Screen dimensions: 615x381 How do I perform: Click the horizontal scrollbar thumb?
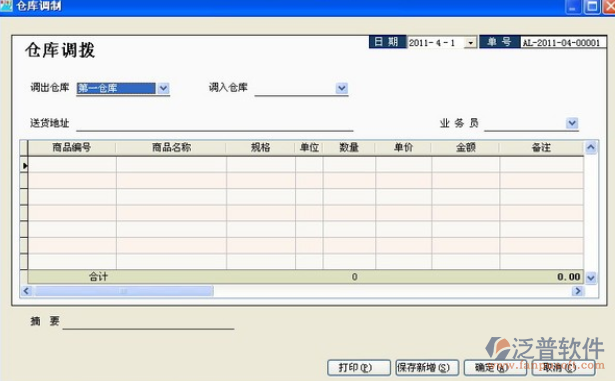tap(124, 291)
